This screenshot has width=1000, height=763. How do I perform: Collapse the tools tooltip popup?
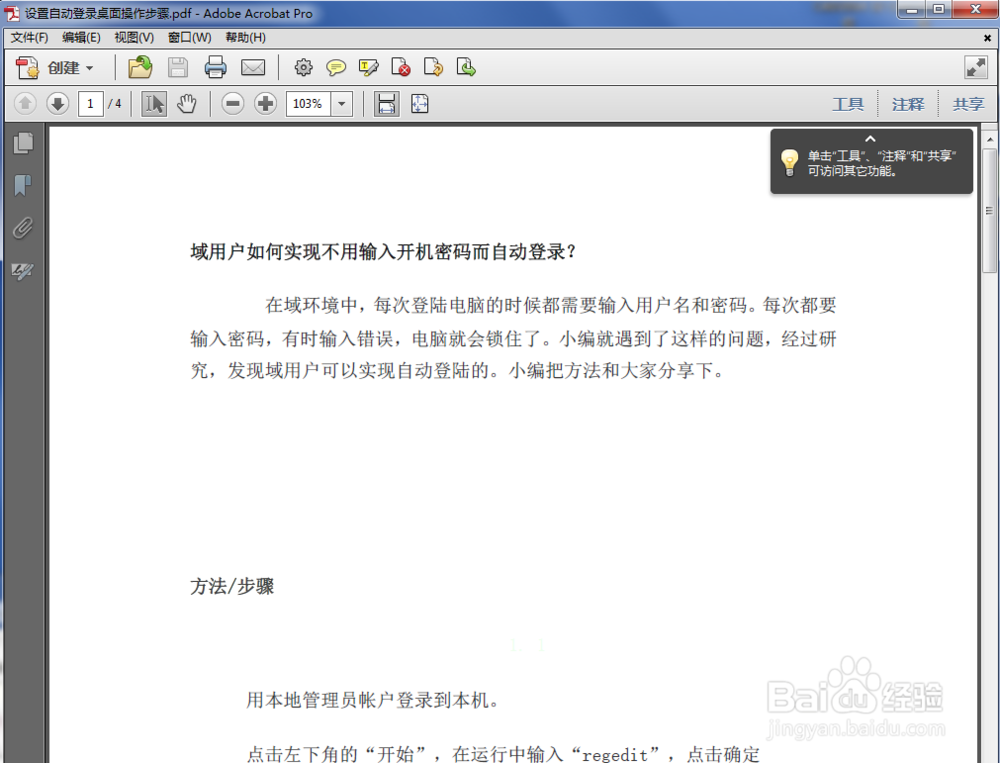[x=869, y=139]
